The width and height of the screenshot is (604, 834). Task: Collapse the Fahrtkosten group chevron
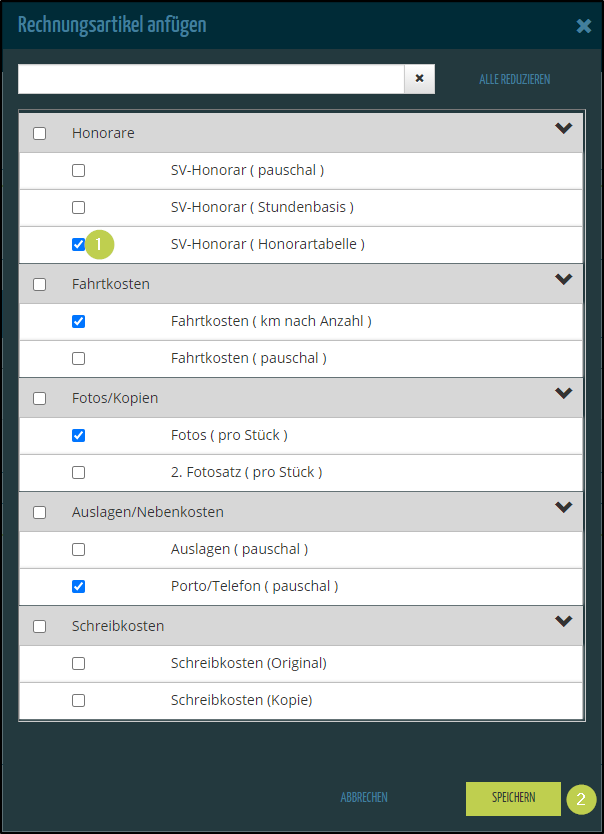564,280
